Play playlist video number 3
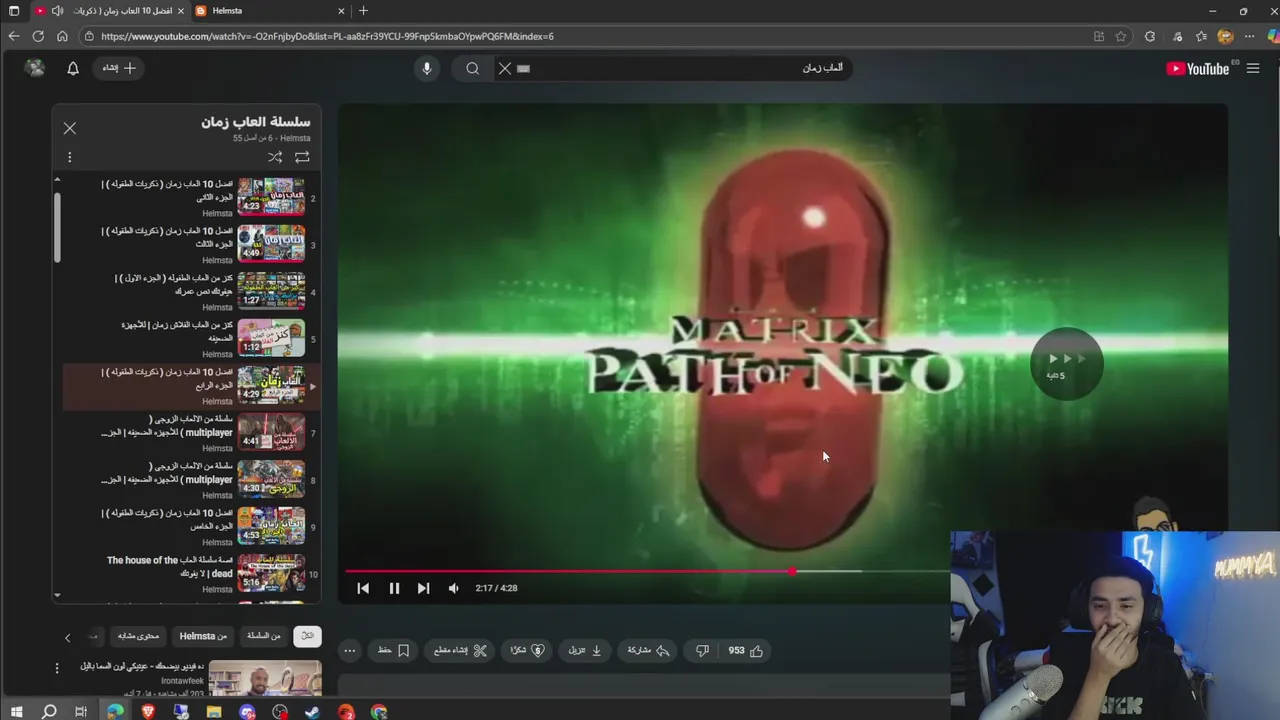The image size is (1280, 720). [190, 245]
